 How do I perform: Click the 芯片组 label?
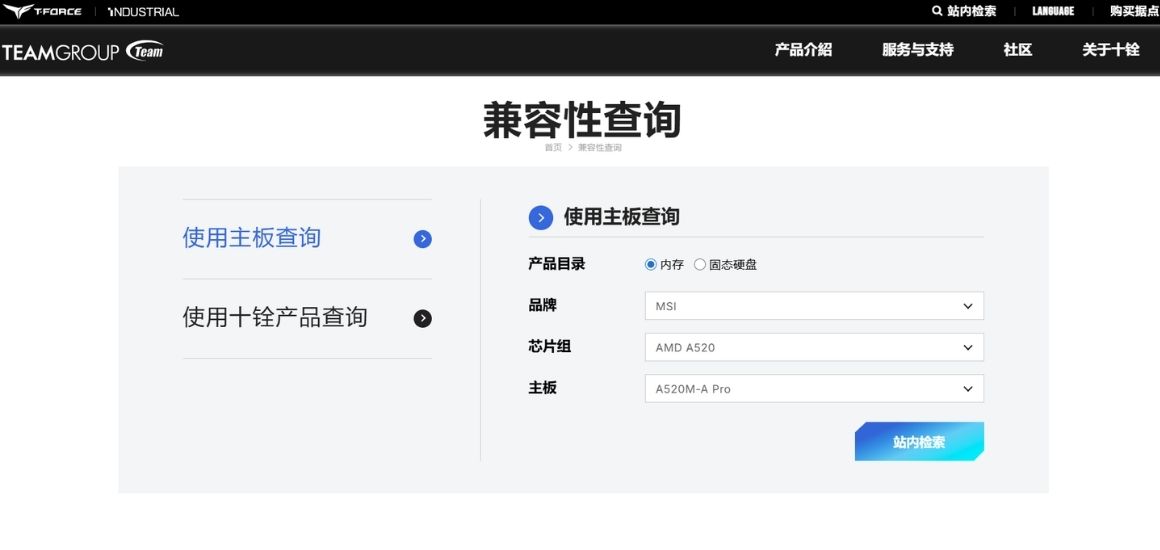(550, 346)
